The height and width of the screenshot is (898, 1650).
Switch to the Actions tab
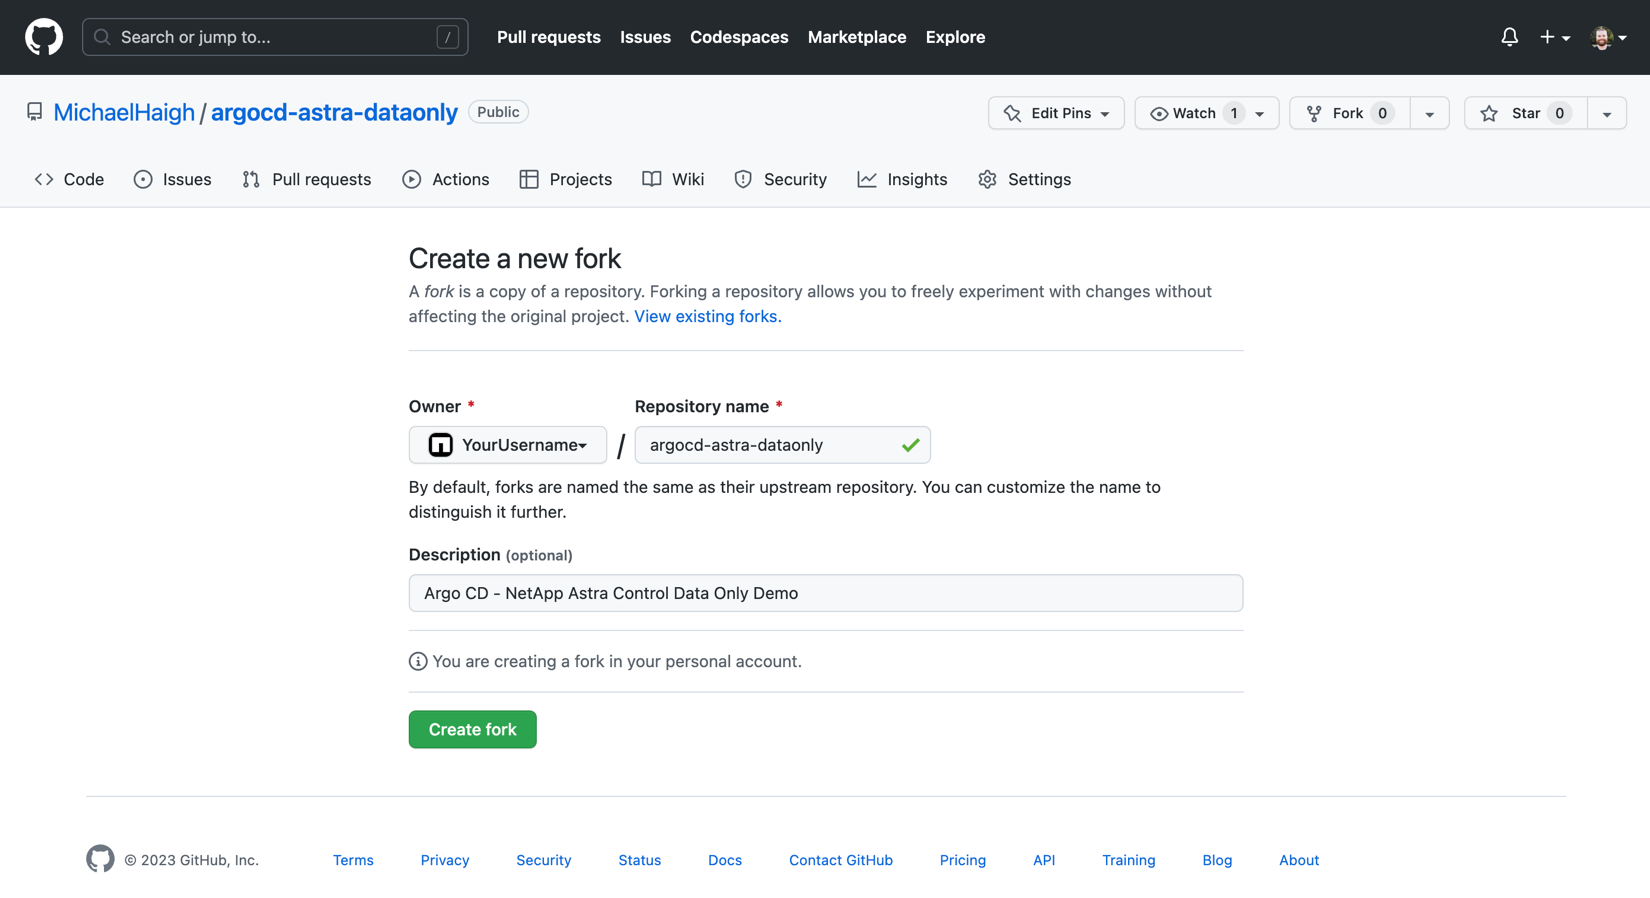446,179
